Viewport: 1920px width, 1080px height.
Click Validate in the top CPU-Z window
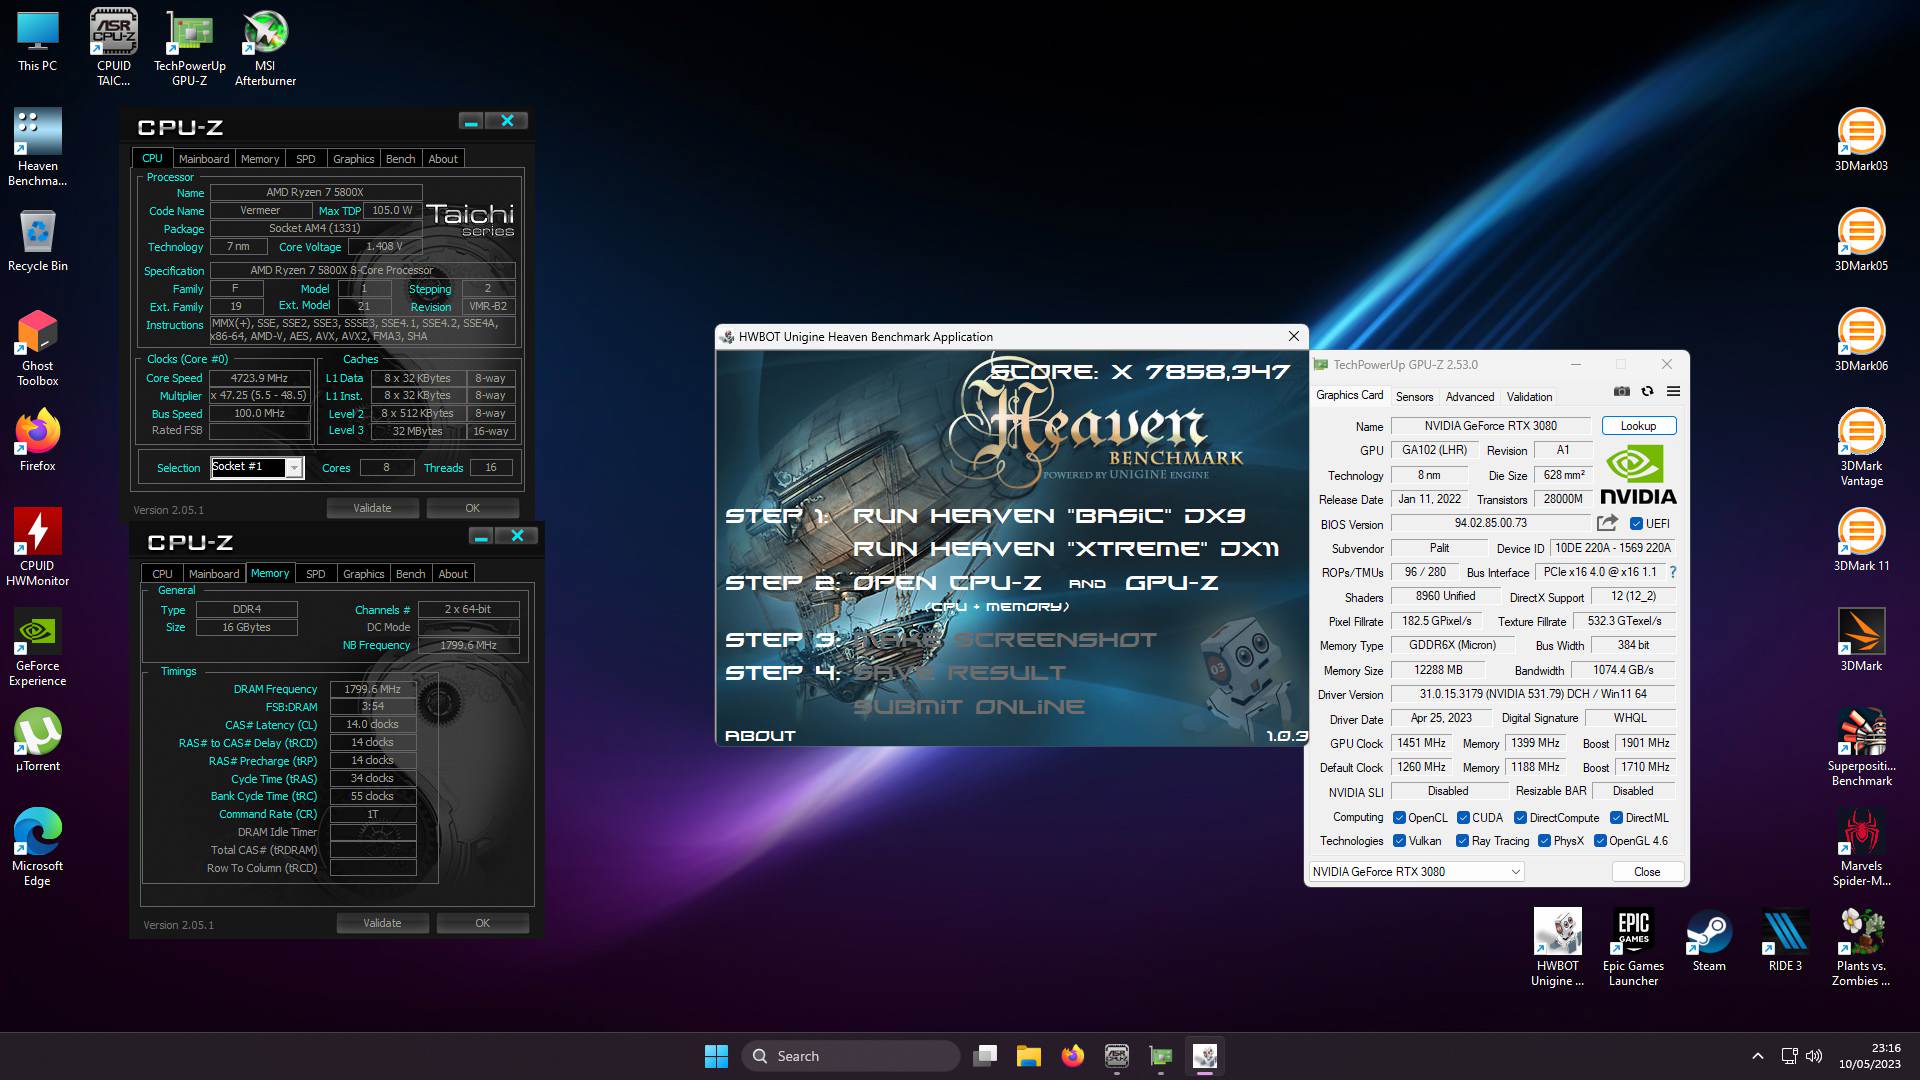(x=372, y=508)
